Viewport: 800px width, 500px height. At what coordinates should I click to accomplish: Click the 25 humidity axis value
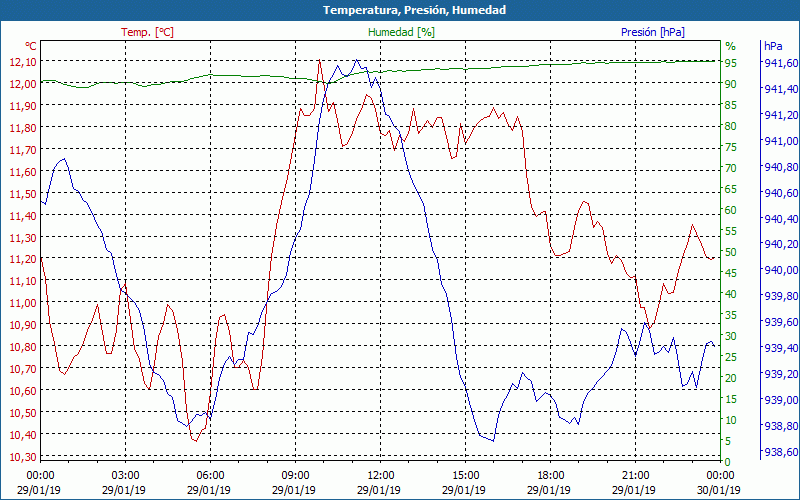pos(731,357)
